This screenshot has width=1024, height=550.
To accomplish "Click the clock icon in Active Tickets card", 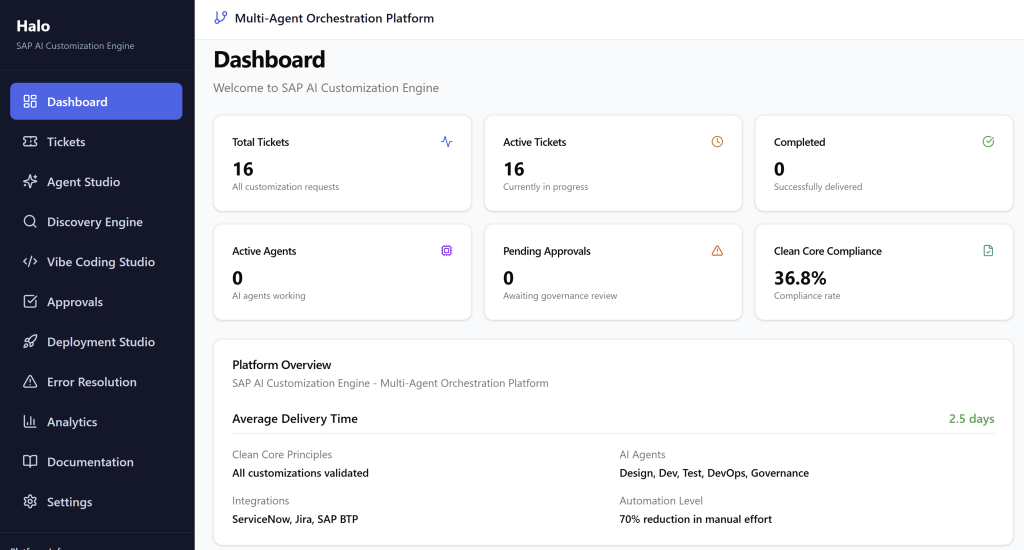I will coord(717,142).
